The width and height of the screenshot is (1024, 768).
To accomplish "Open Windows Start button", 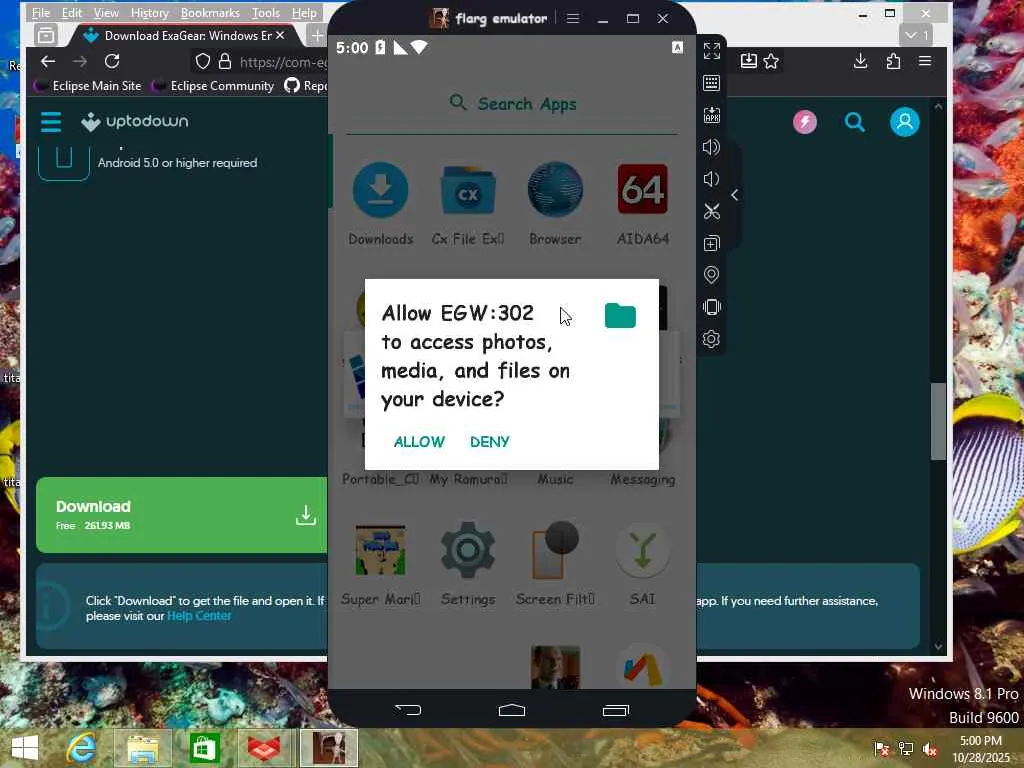I will tap(25, 748).
